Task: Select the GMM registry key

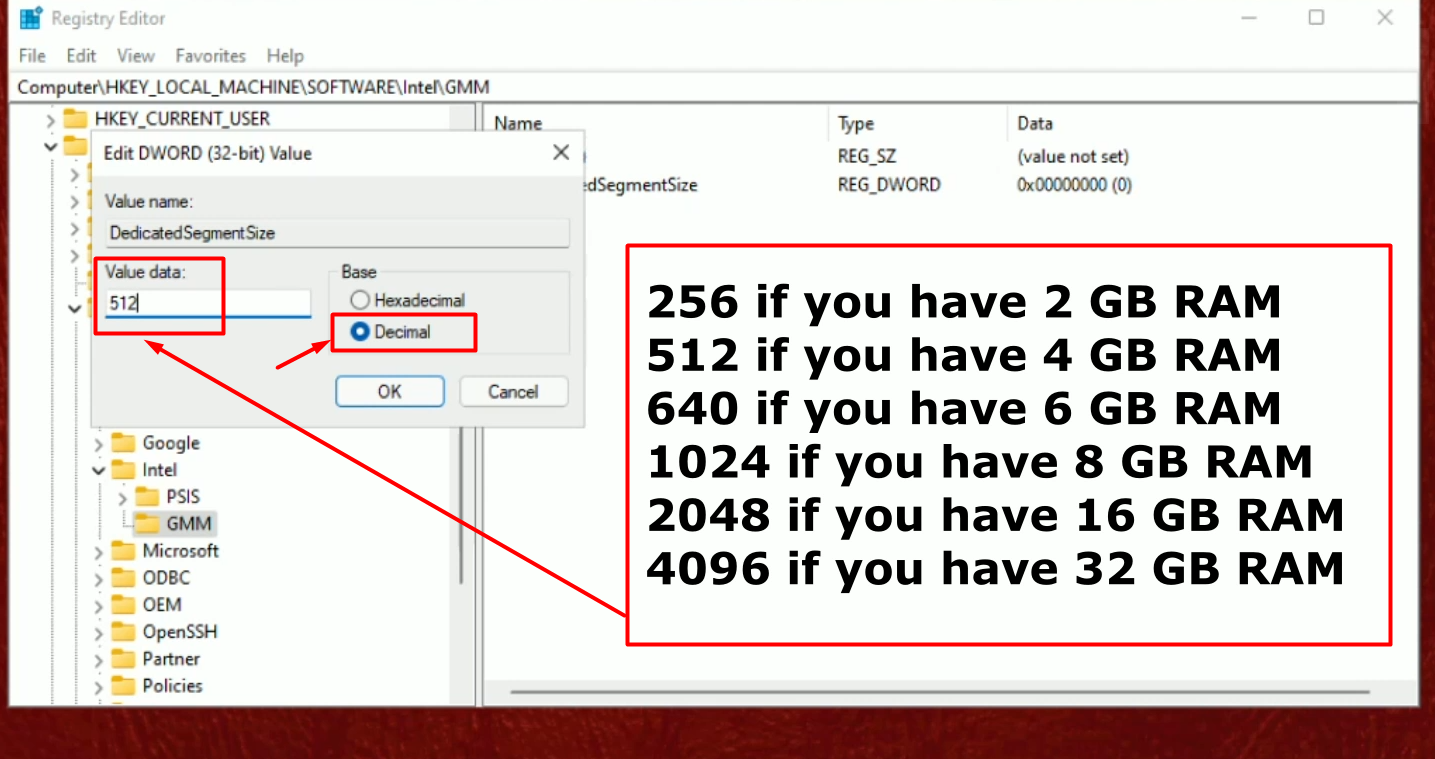Action: tap(188, 523)
